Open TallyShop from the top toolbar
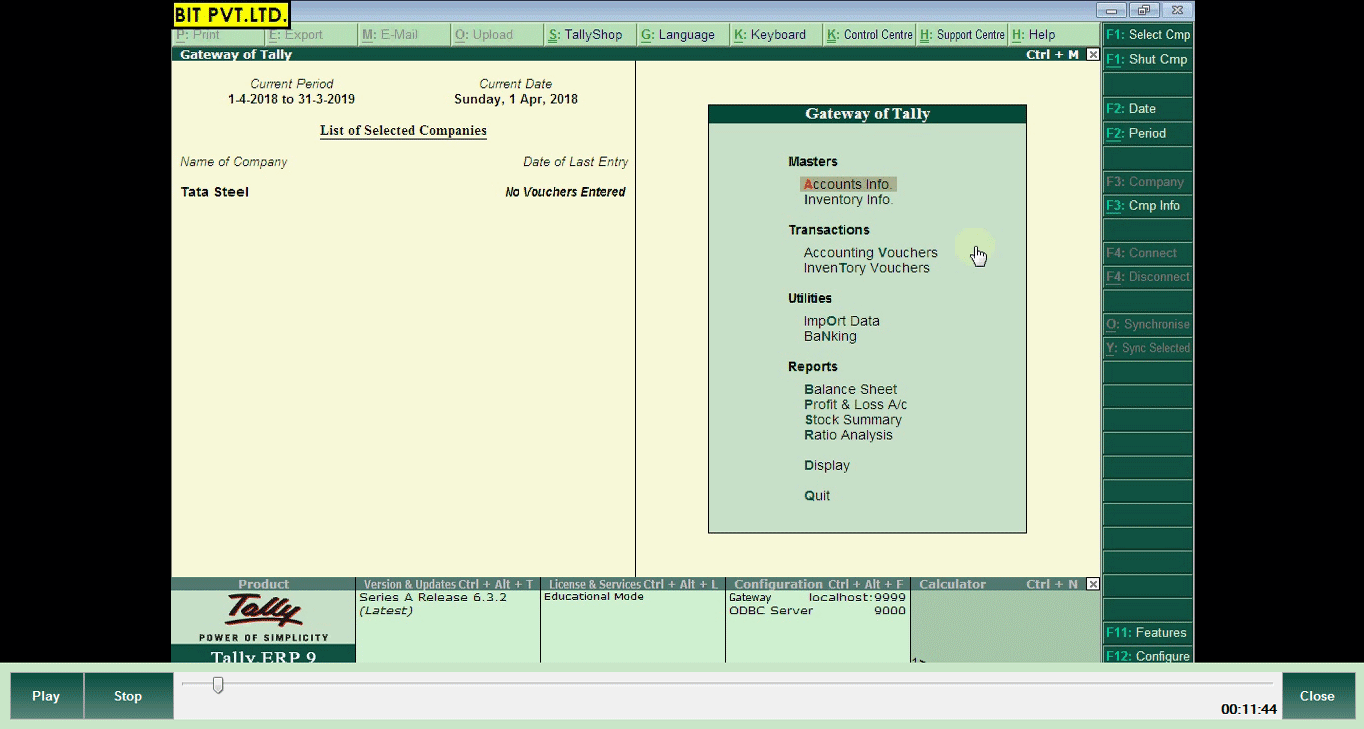This screenshot has width=1364, height=729. point(589,35)
